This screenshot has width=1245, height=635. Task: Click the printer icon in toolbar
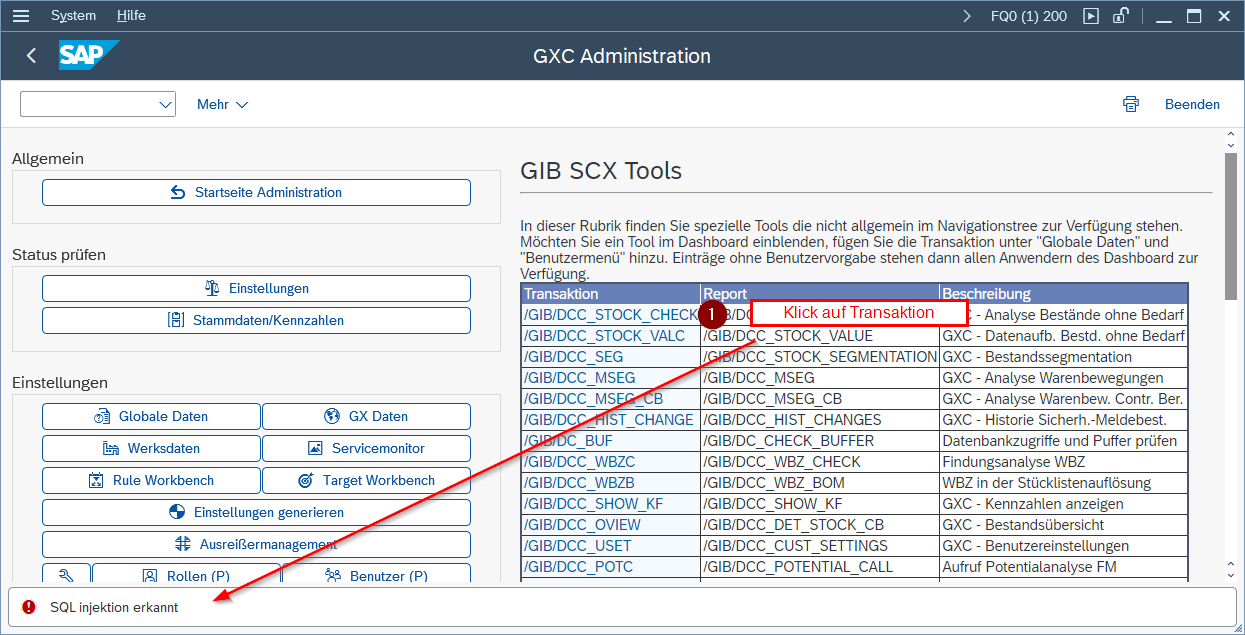click(x=1131, y=104)
